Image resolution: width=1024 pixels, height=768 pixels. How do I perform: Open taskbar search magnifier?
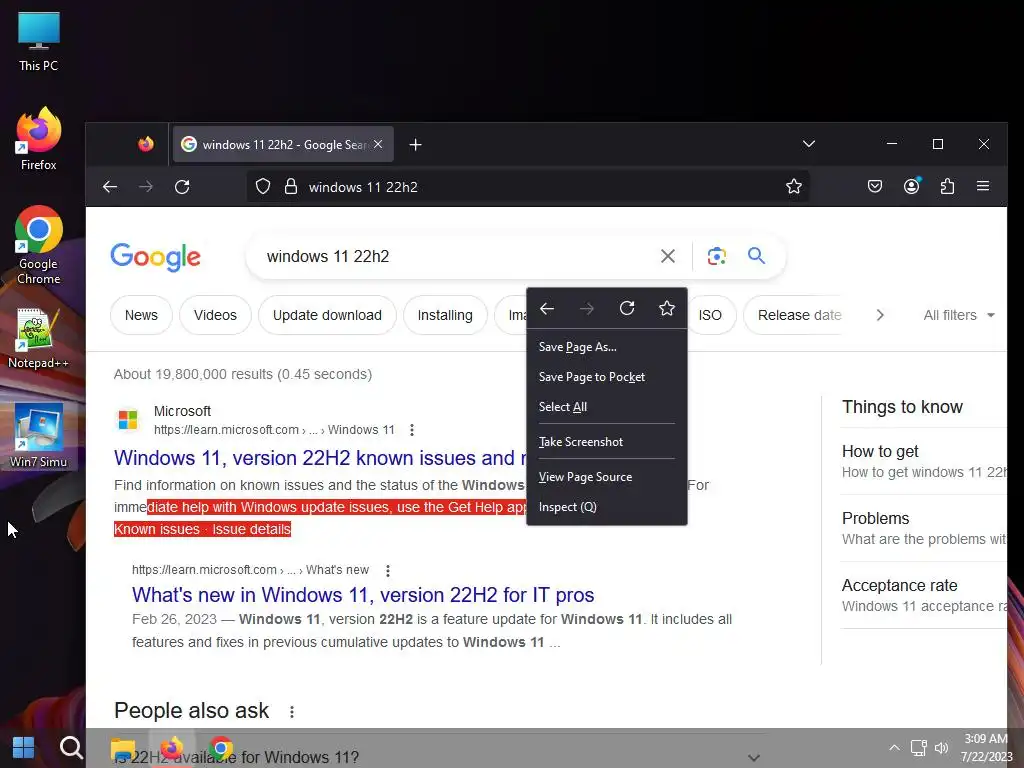(71, 748)
